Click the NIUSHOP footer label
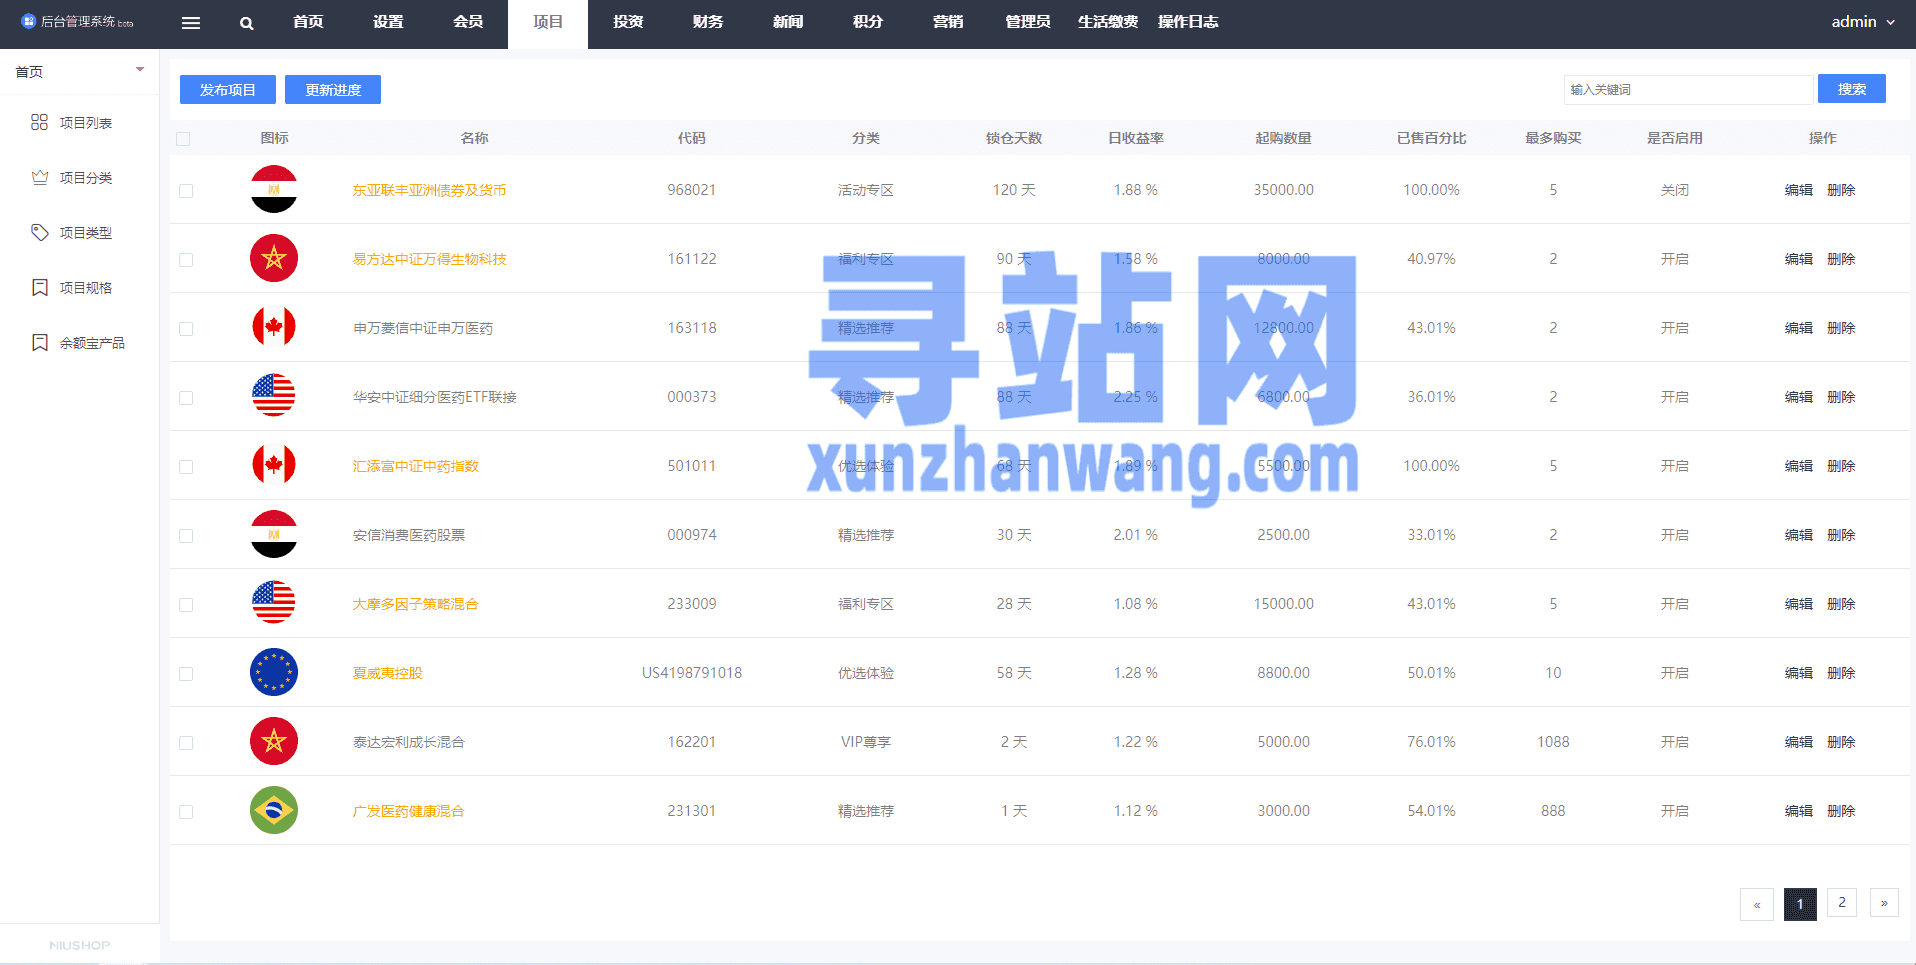The height and width of the screenshot is (965, 1916). (80, 945)
